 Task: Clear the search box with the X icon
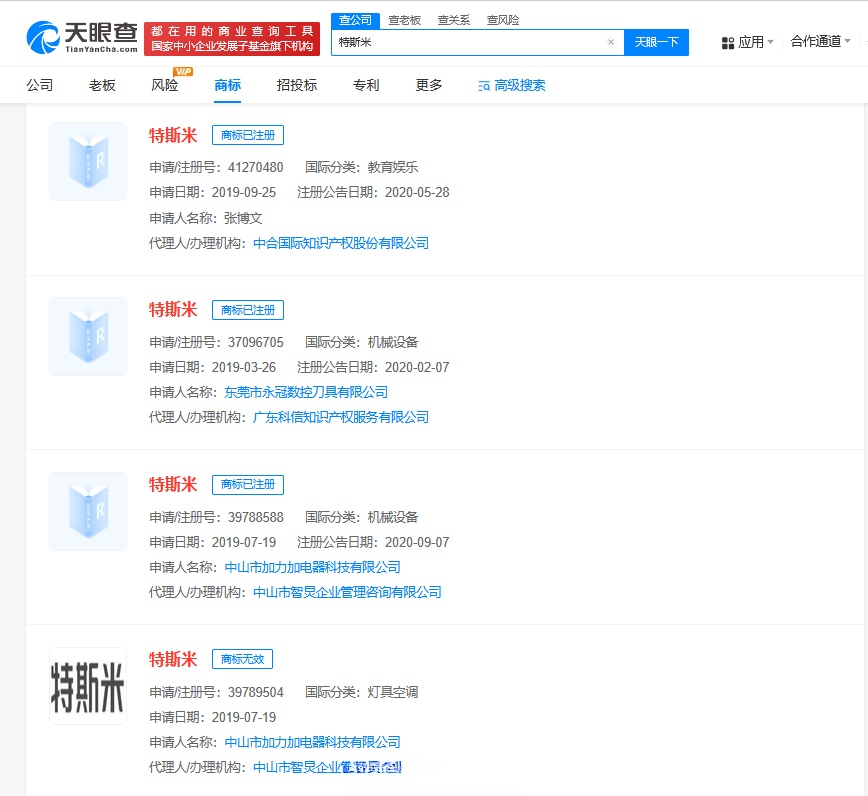tap(611, 42)
